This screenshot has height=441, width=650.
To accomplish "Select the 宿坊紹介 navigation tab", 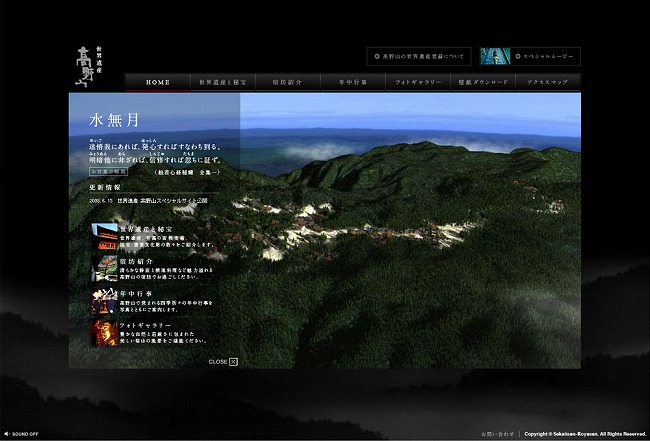I will [x=287, y=82].
